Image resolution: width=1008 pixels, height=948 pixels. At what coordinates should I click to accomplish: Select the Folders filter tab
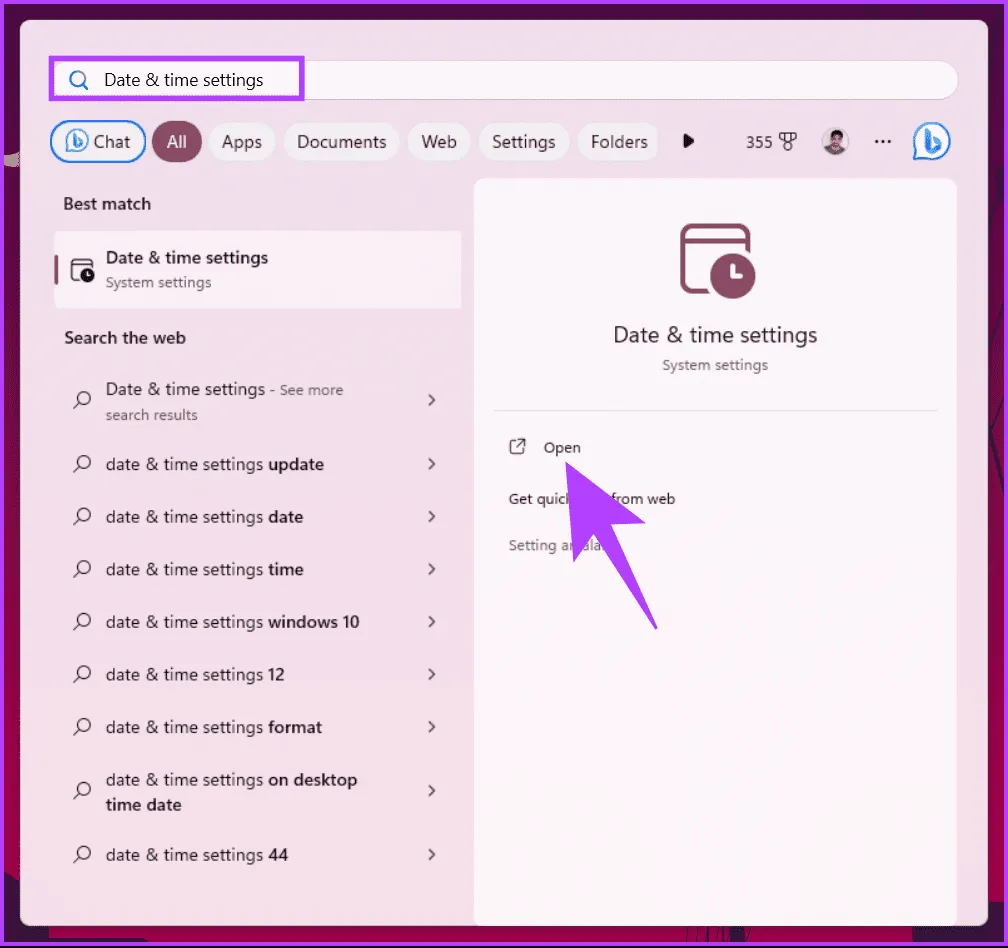click(619, 142)
